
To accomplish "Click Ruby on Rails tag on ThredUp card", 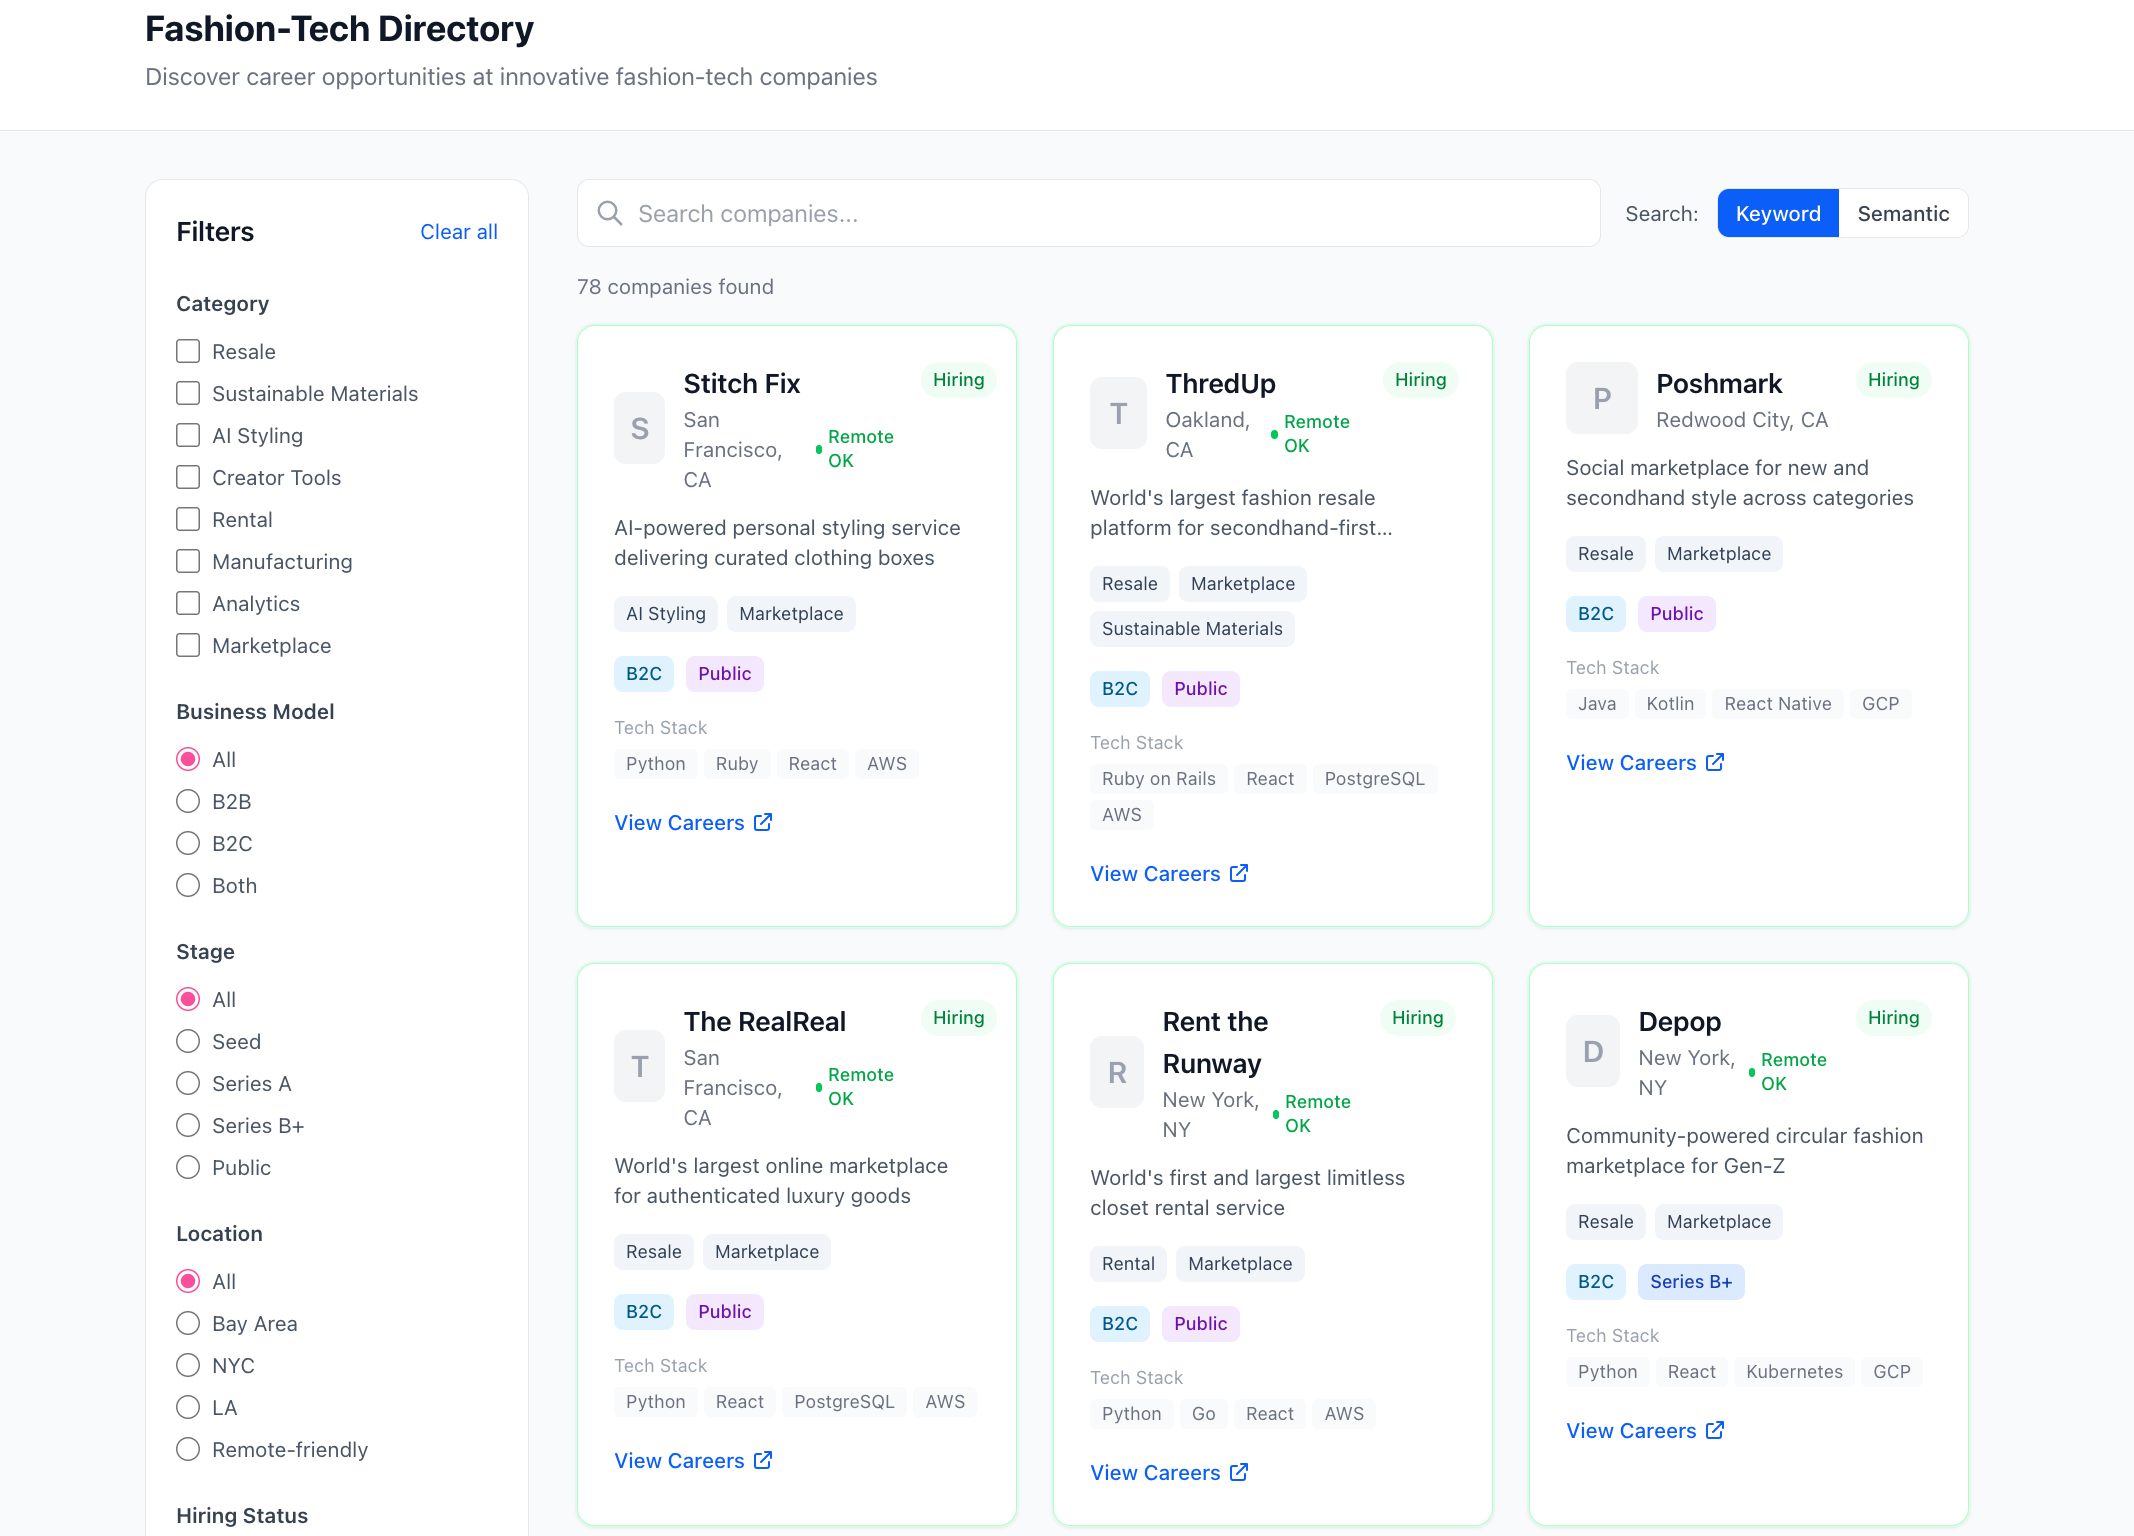I will click(x=1158, y=778).
